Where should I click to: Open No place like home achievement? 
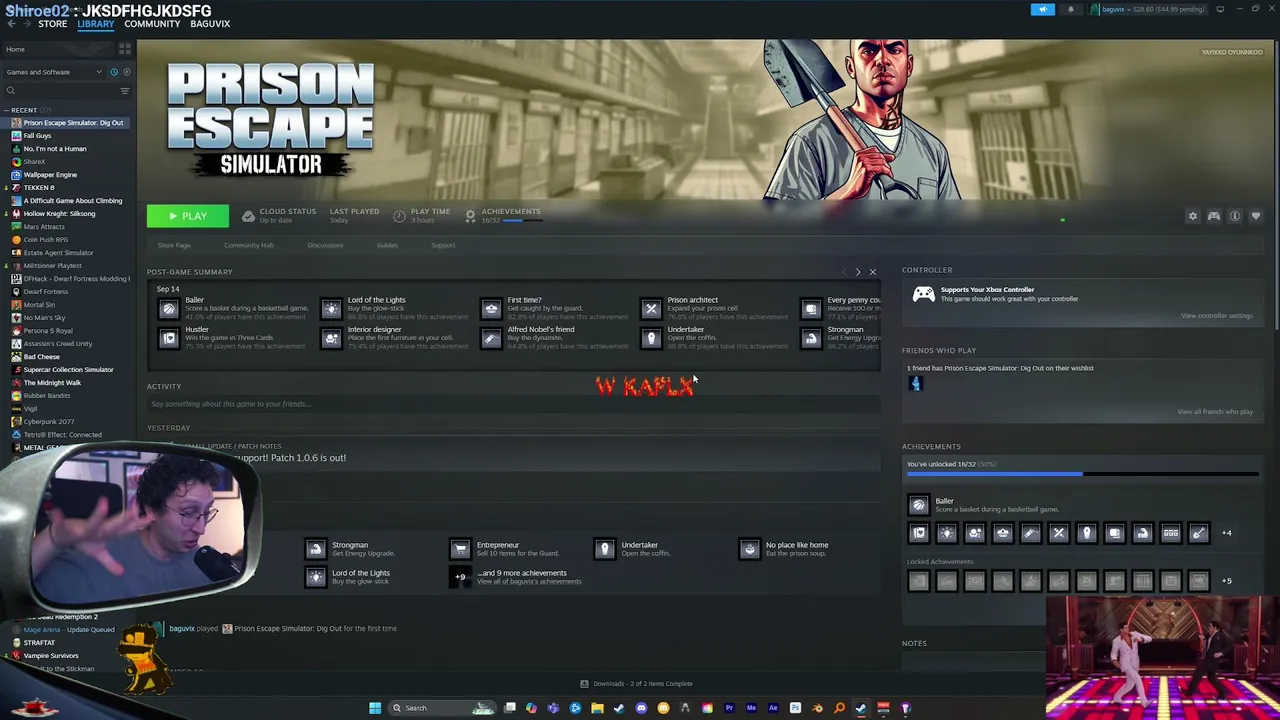click(749, 549)
